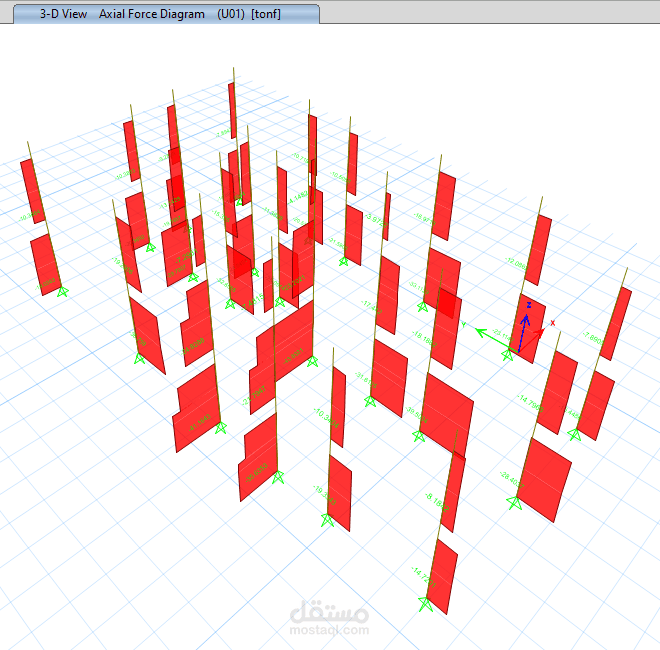This screenshot has height=650, width=660.
Task: Select the -24.8288 force value
Action: point(193,346)
